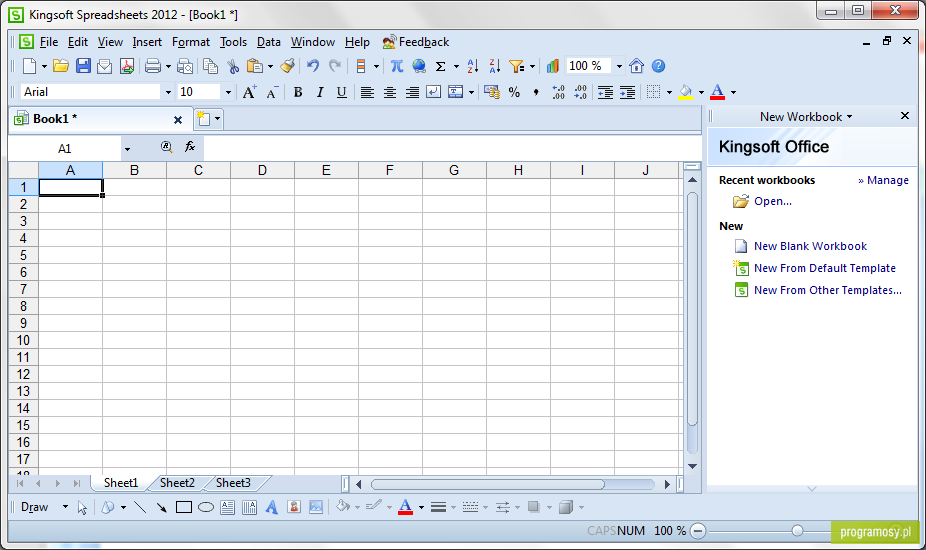
Task: Open the New Workbook pane dropdown
Action: [x=849, y=117]
